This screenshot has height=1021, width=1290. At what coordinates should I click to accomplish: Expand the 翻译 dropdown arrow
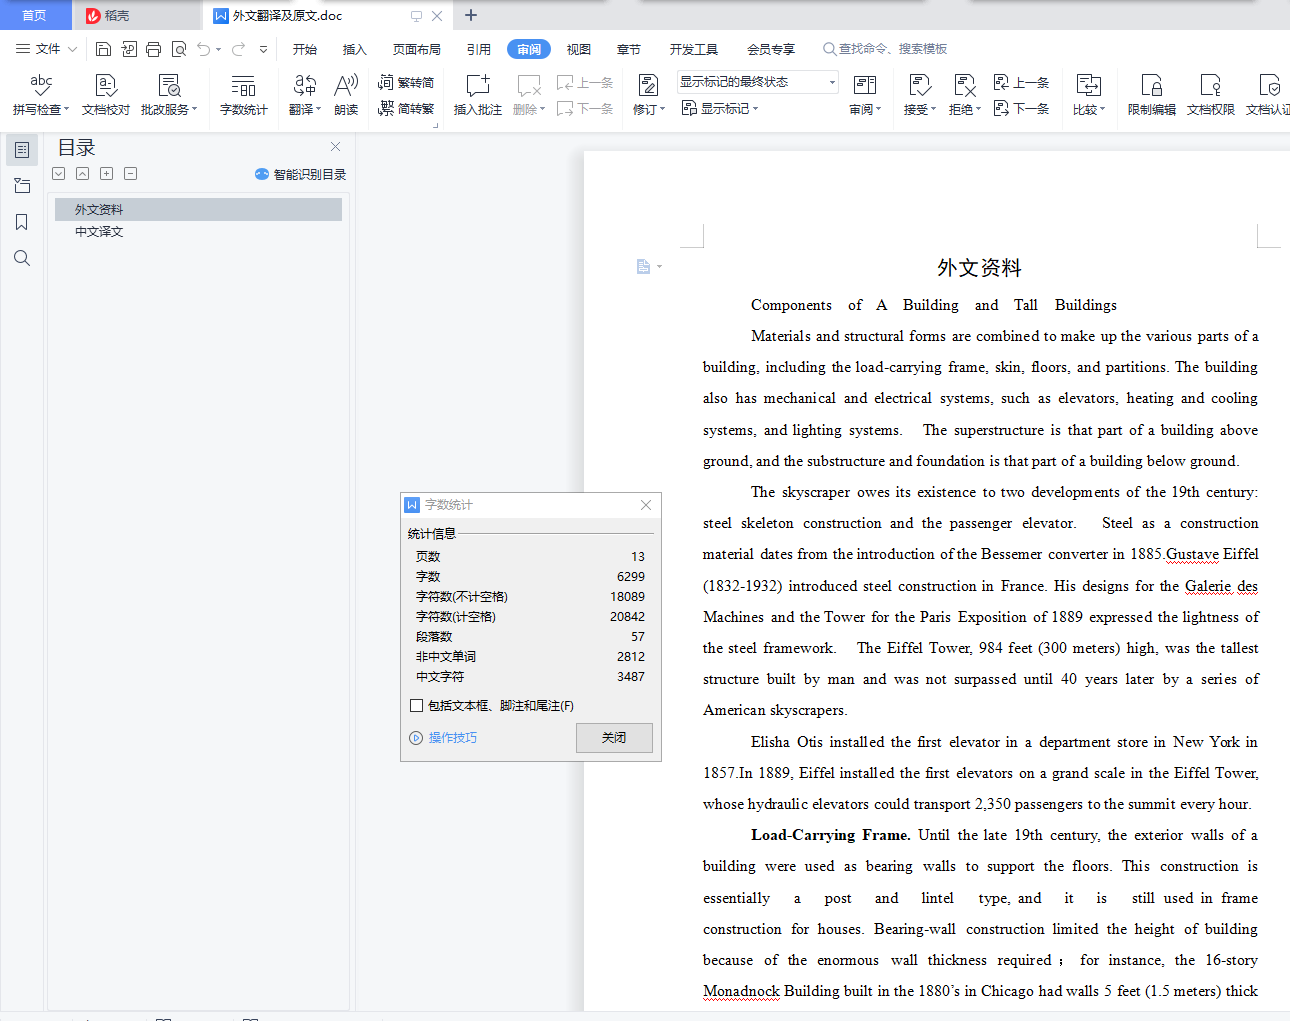tap(318, 110)
